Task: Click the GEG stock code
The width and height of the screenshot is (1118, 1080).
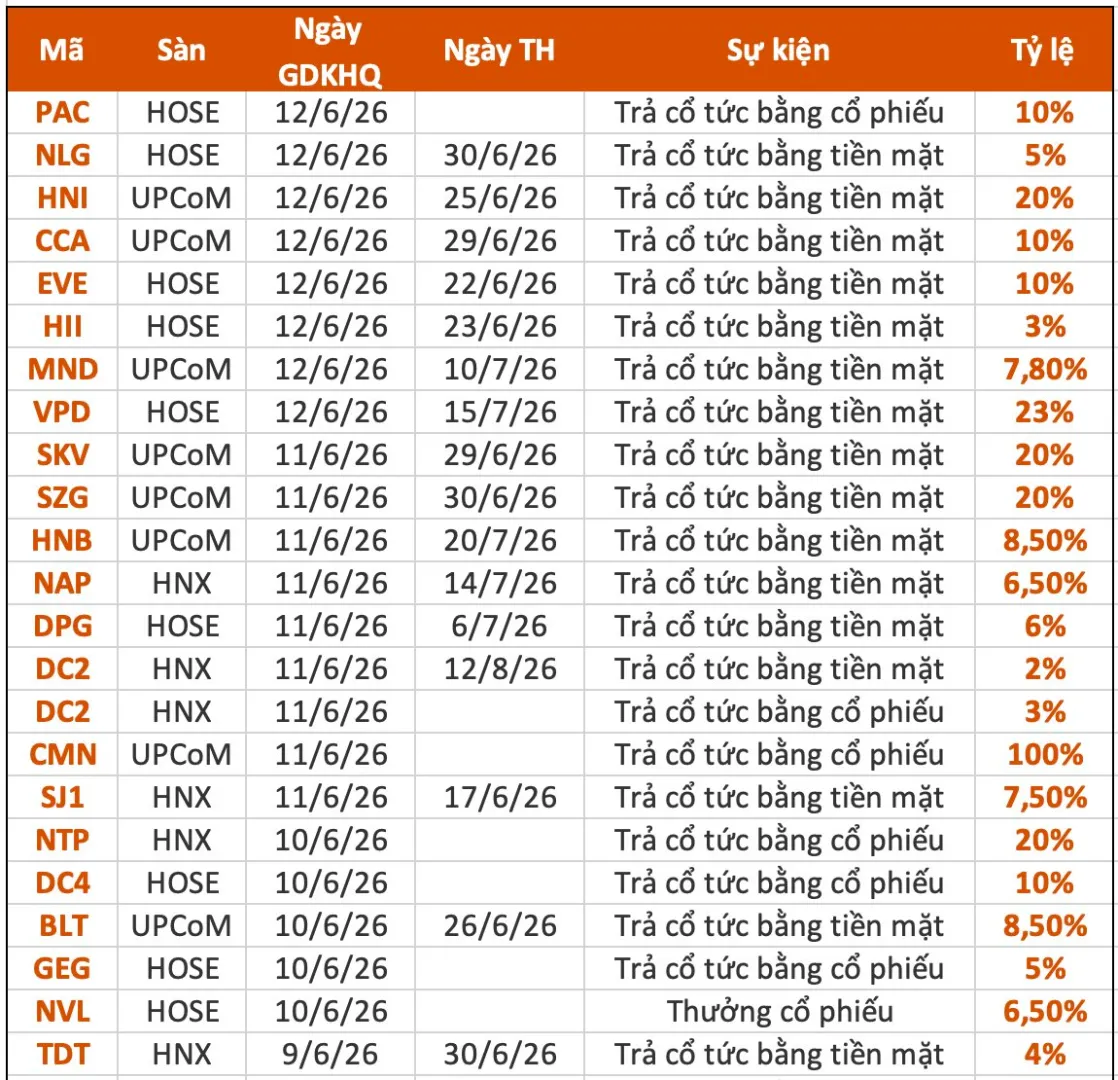Action: [x=63, y=968]
